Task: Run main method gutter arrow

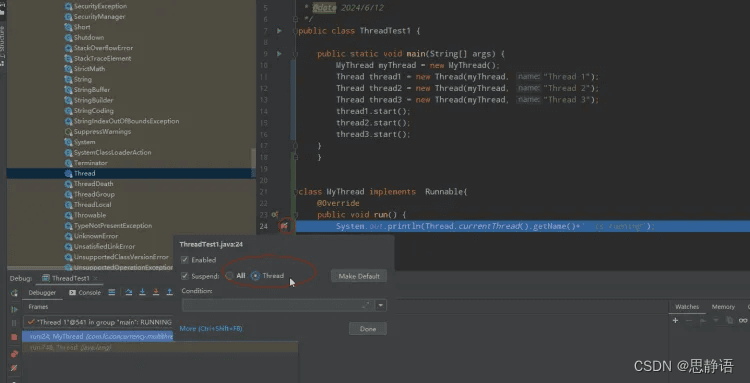Action: [x=279, y=54]
